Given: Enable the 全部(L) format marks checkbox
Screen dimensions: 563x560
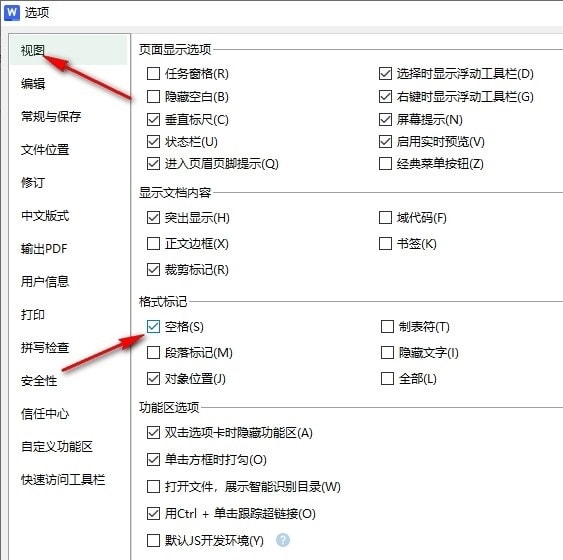Looking at the screenshot, I should pos(387,378).
